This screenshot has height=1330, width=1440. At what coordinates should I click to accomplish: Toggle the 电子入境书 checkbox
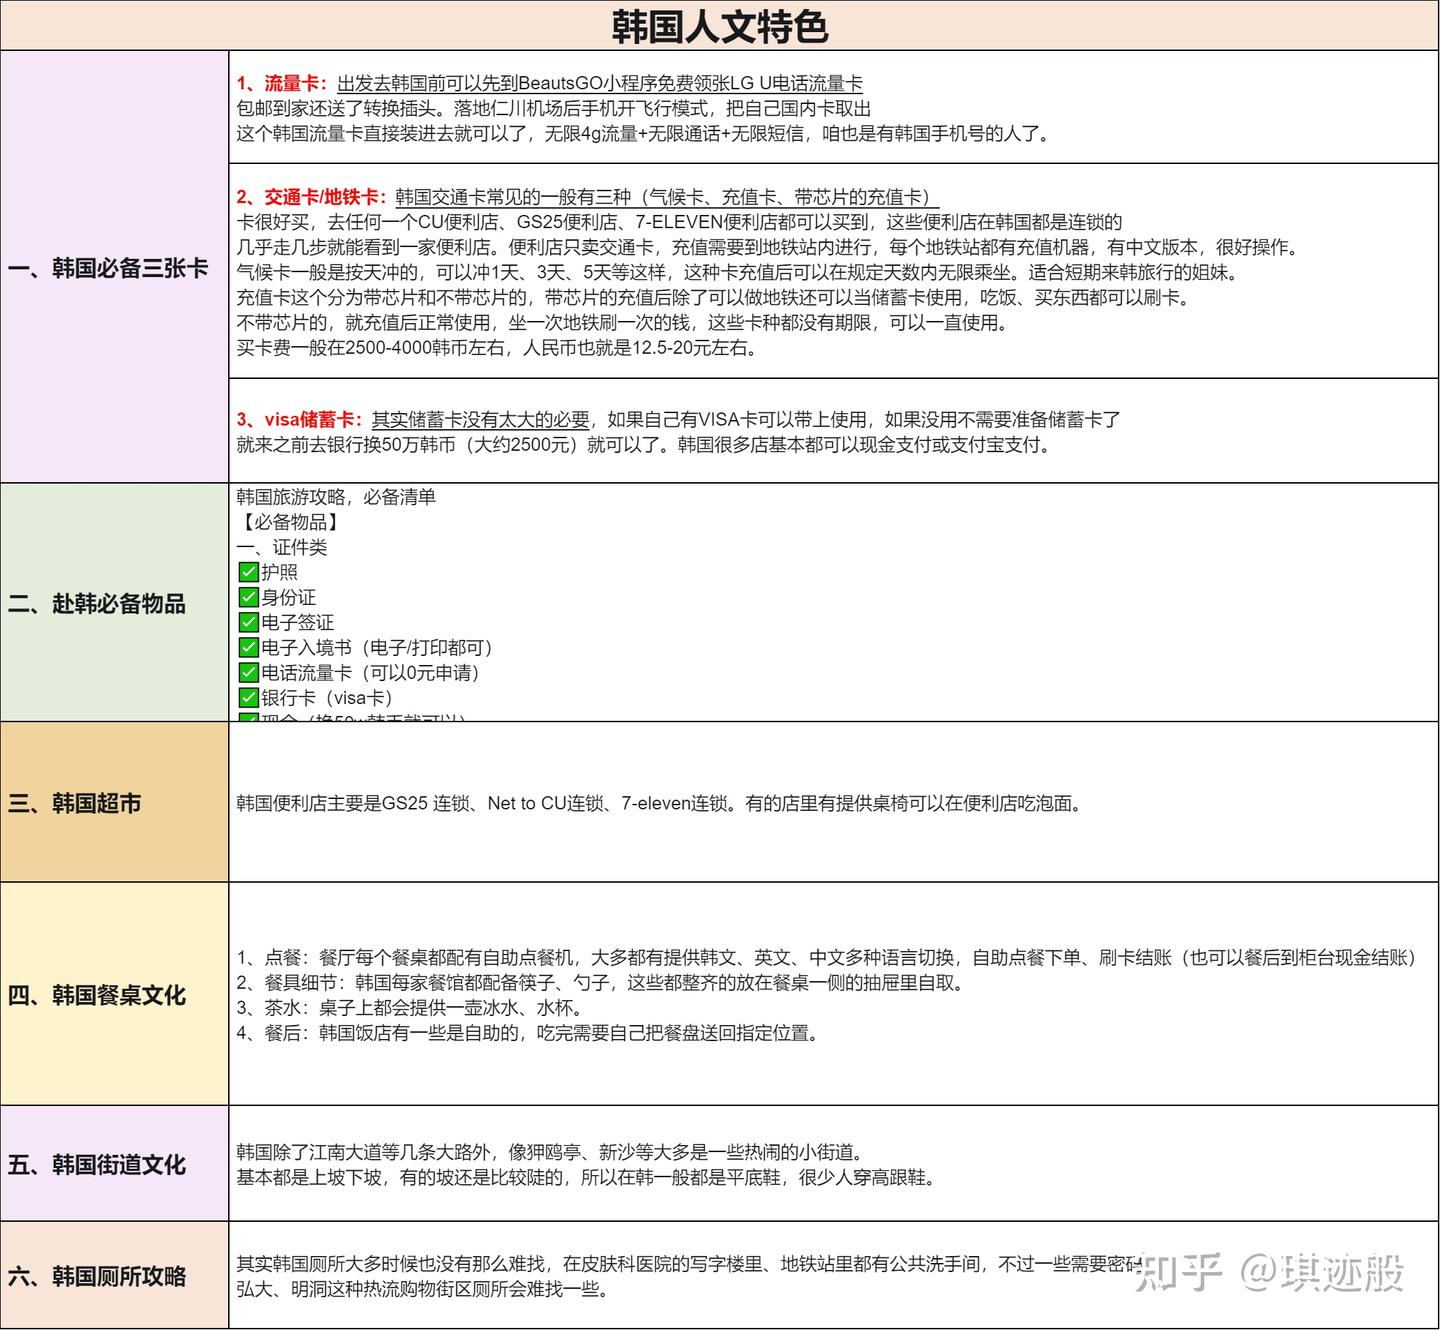pyautogui.click(x=248, y=647)
